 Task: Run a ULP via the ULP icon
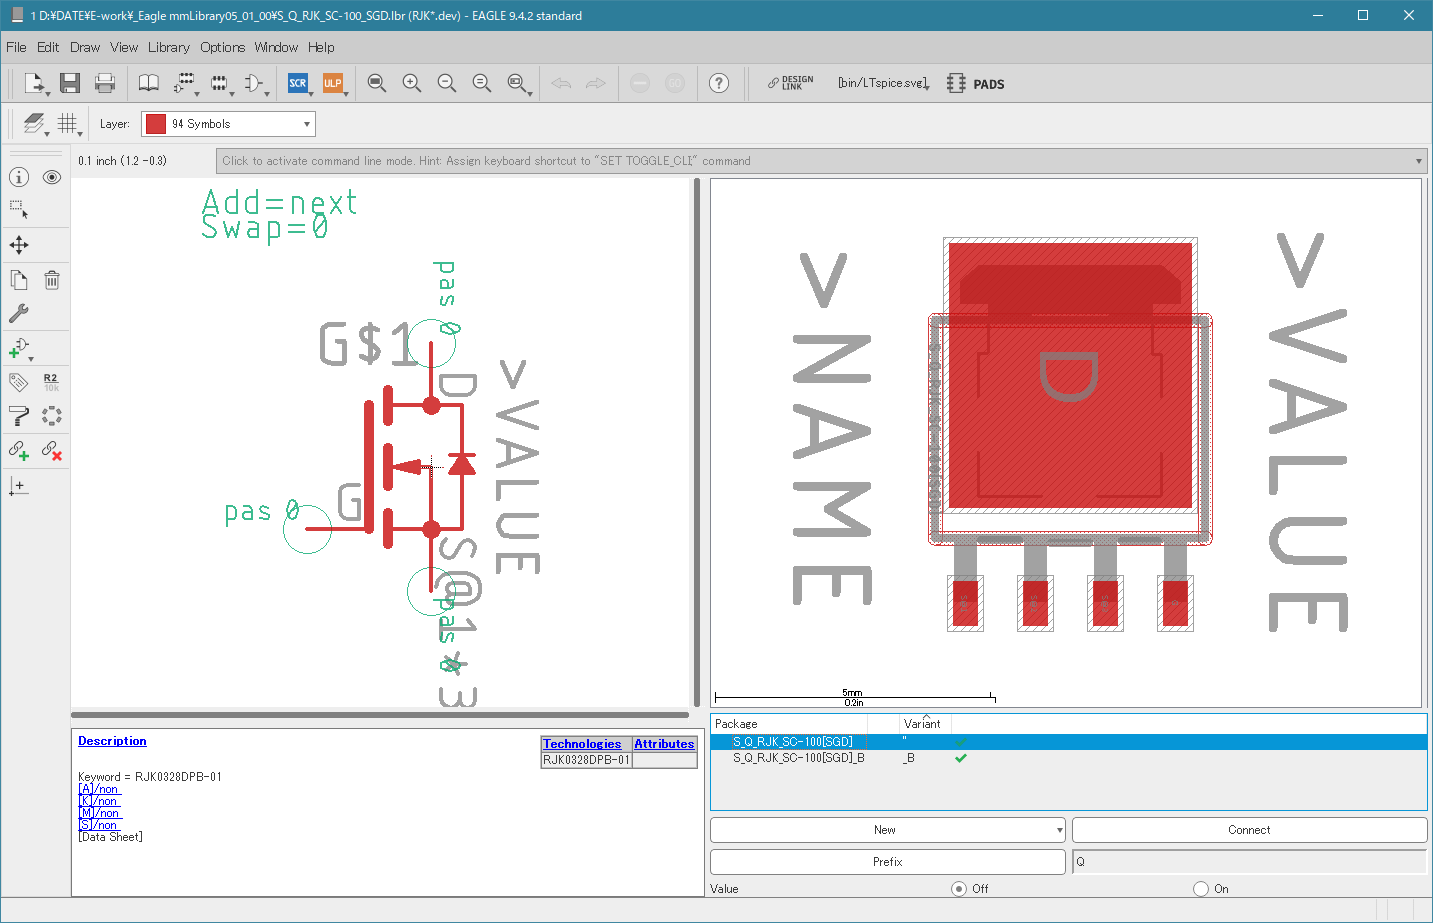tap(332, 83)
